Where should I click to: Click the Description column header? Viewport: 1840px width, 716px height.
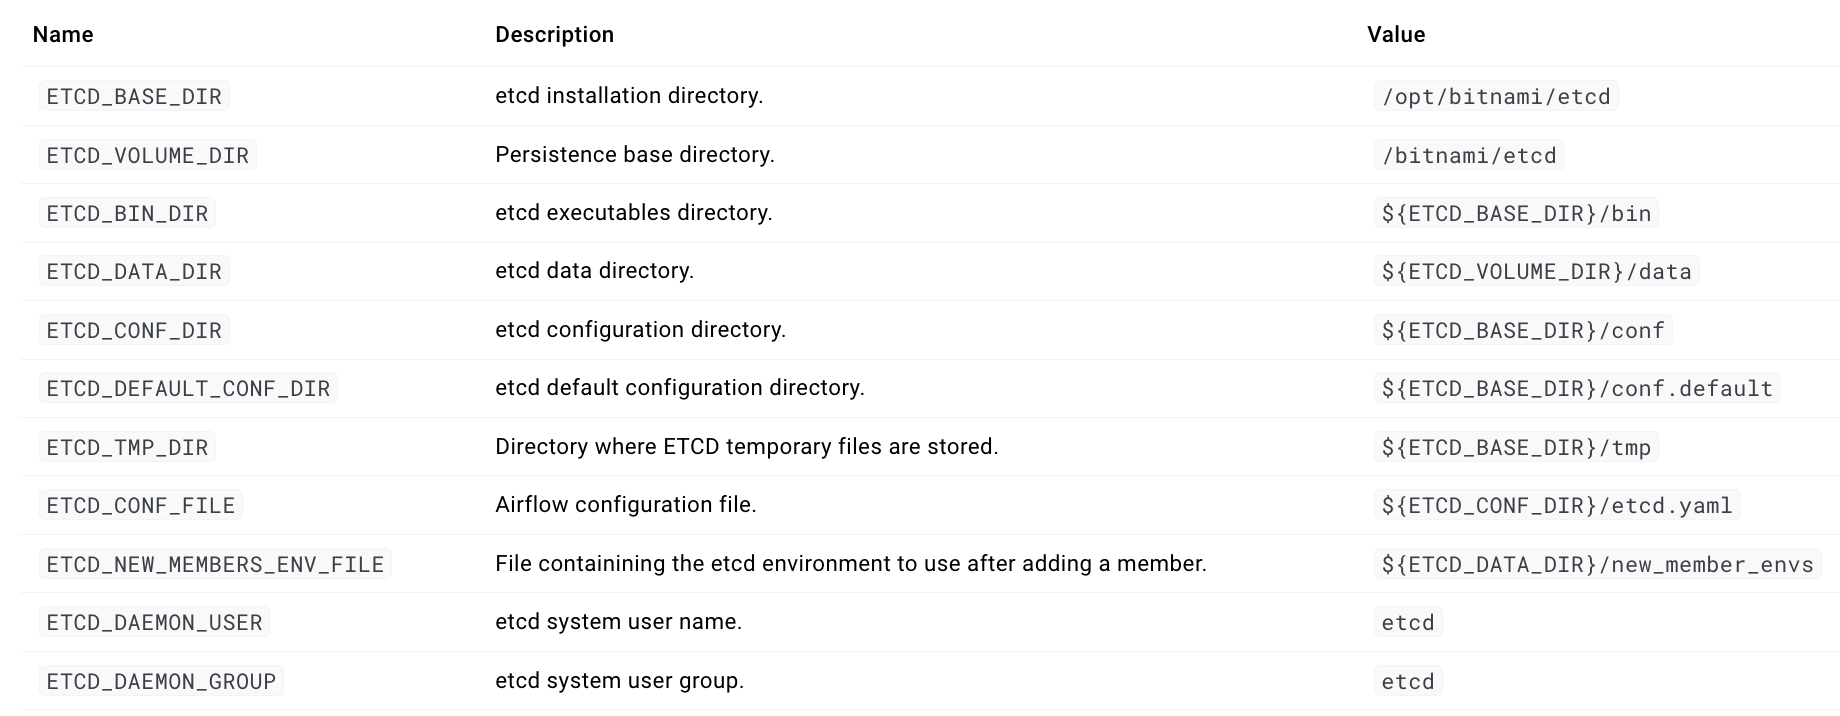point(554,35)
